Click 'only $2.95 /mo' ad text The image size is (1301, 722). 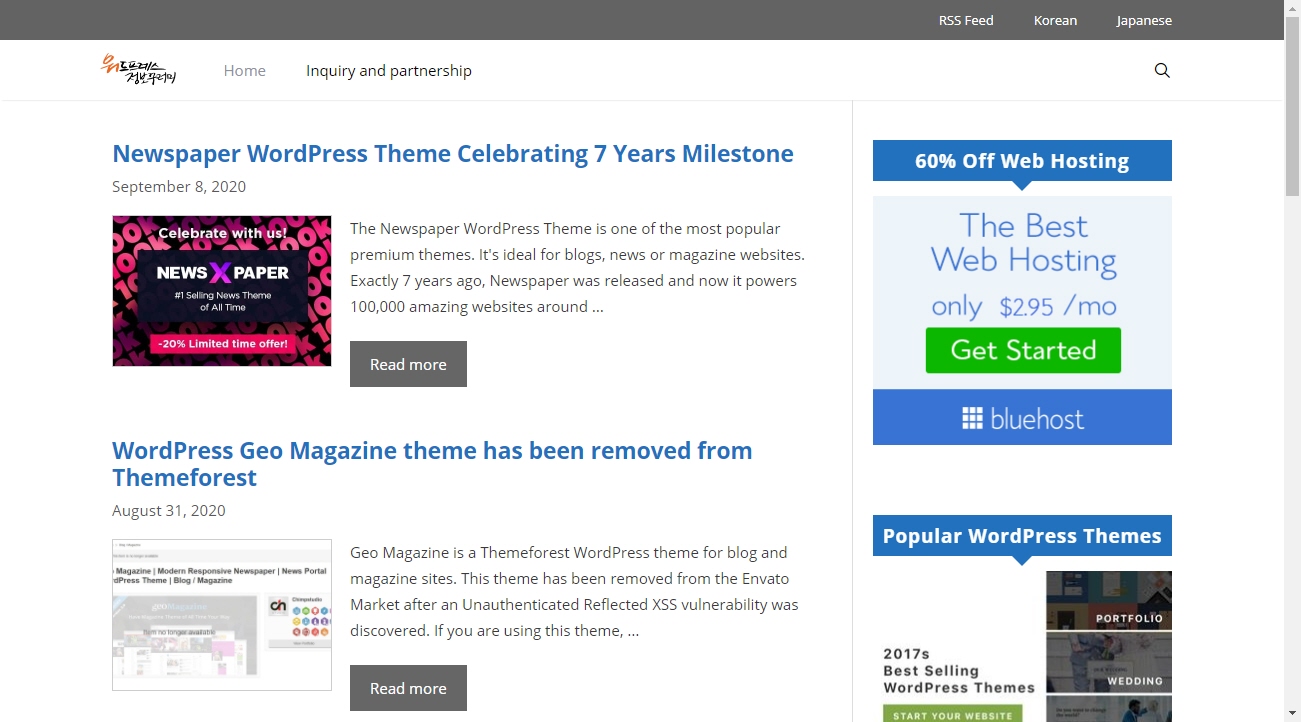tap(1024, 306)
